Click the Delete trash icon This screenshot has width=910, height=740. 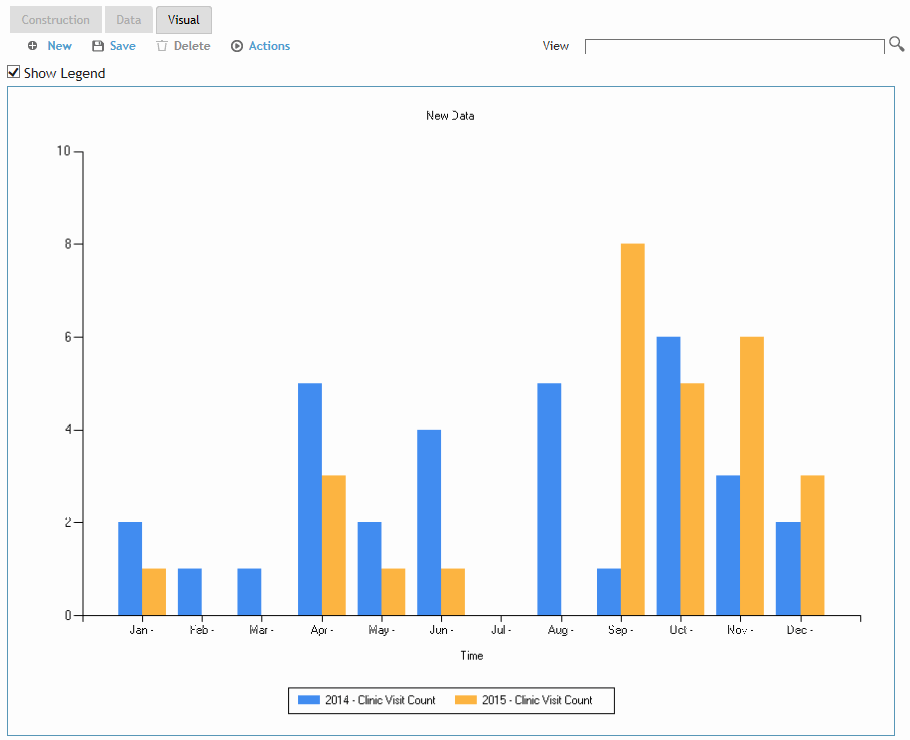point(162,46)
